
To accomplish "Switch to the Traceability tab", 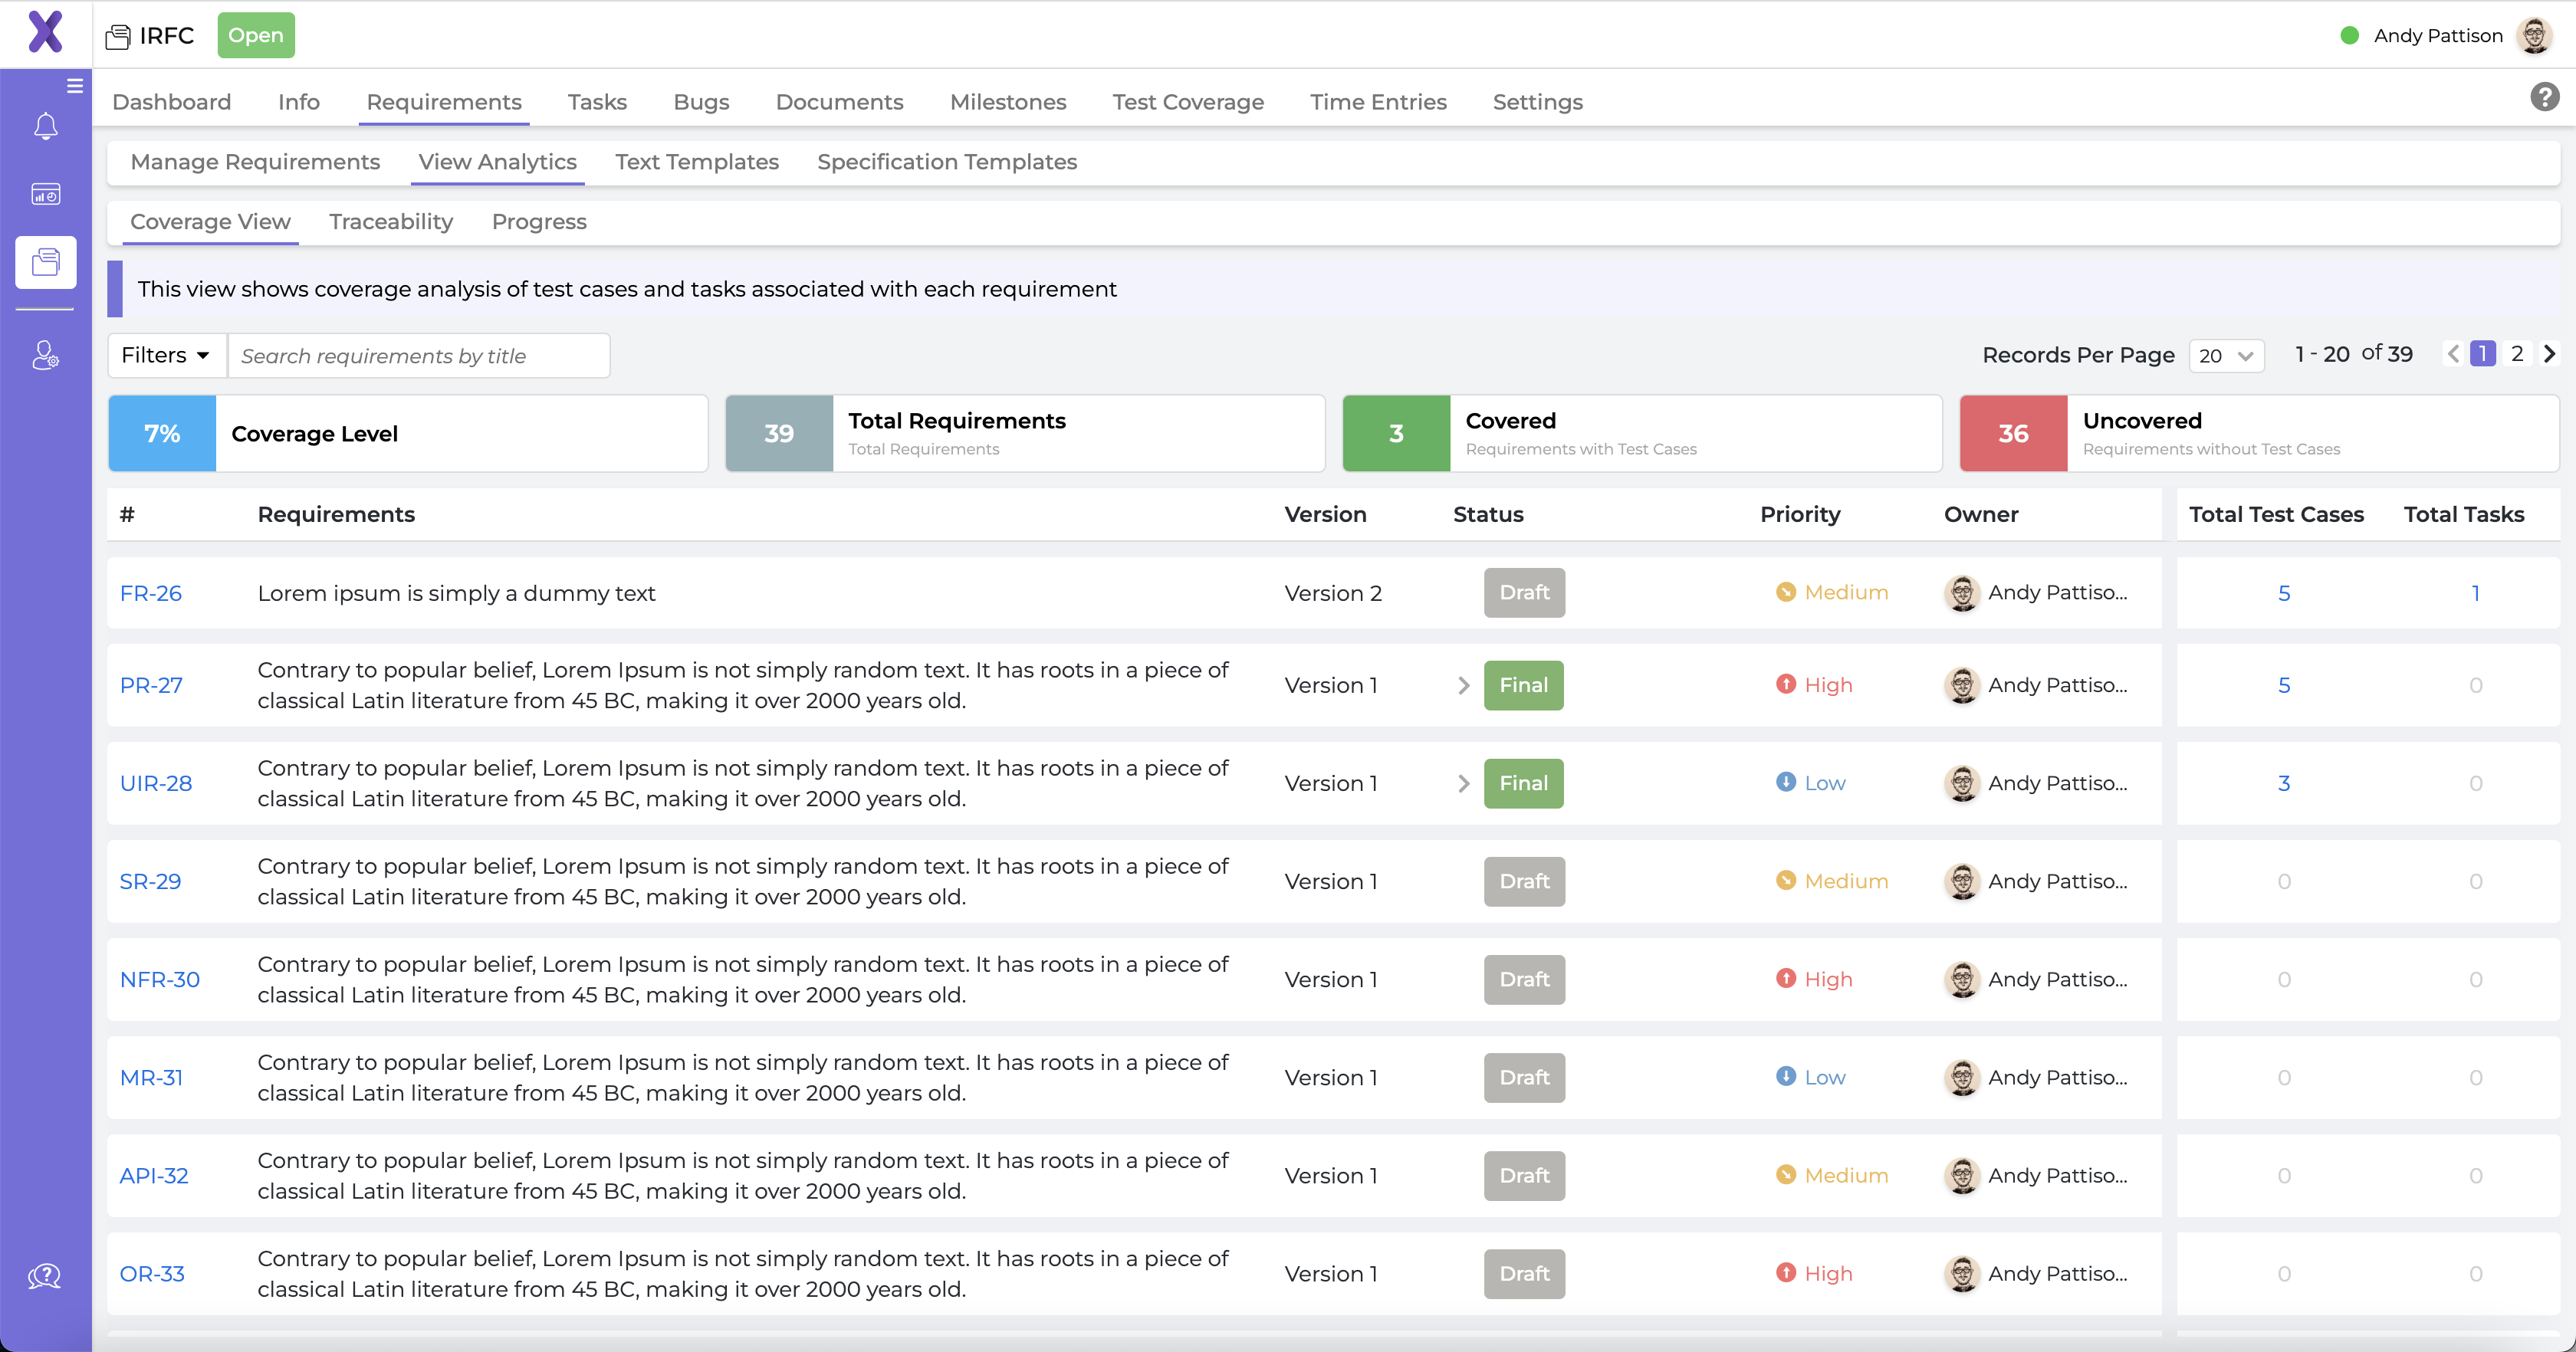I will [390, 221].
